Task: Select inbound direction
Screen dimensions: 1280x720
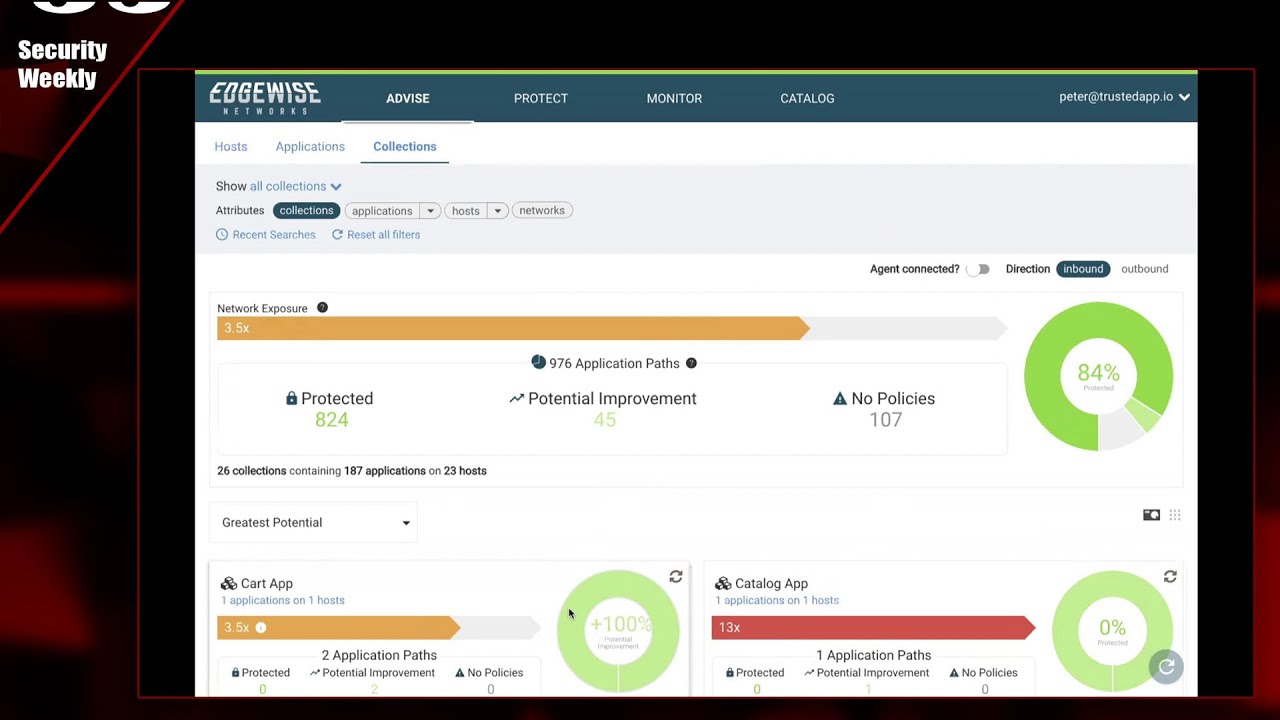Action: [1083, 269]
